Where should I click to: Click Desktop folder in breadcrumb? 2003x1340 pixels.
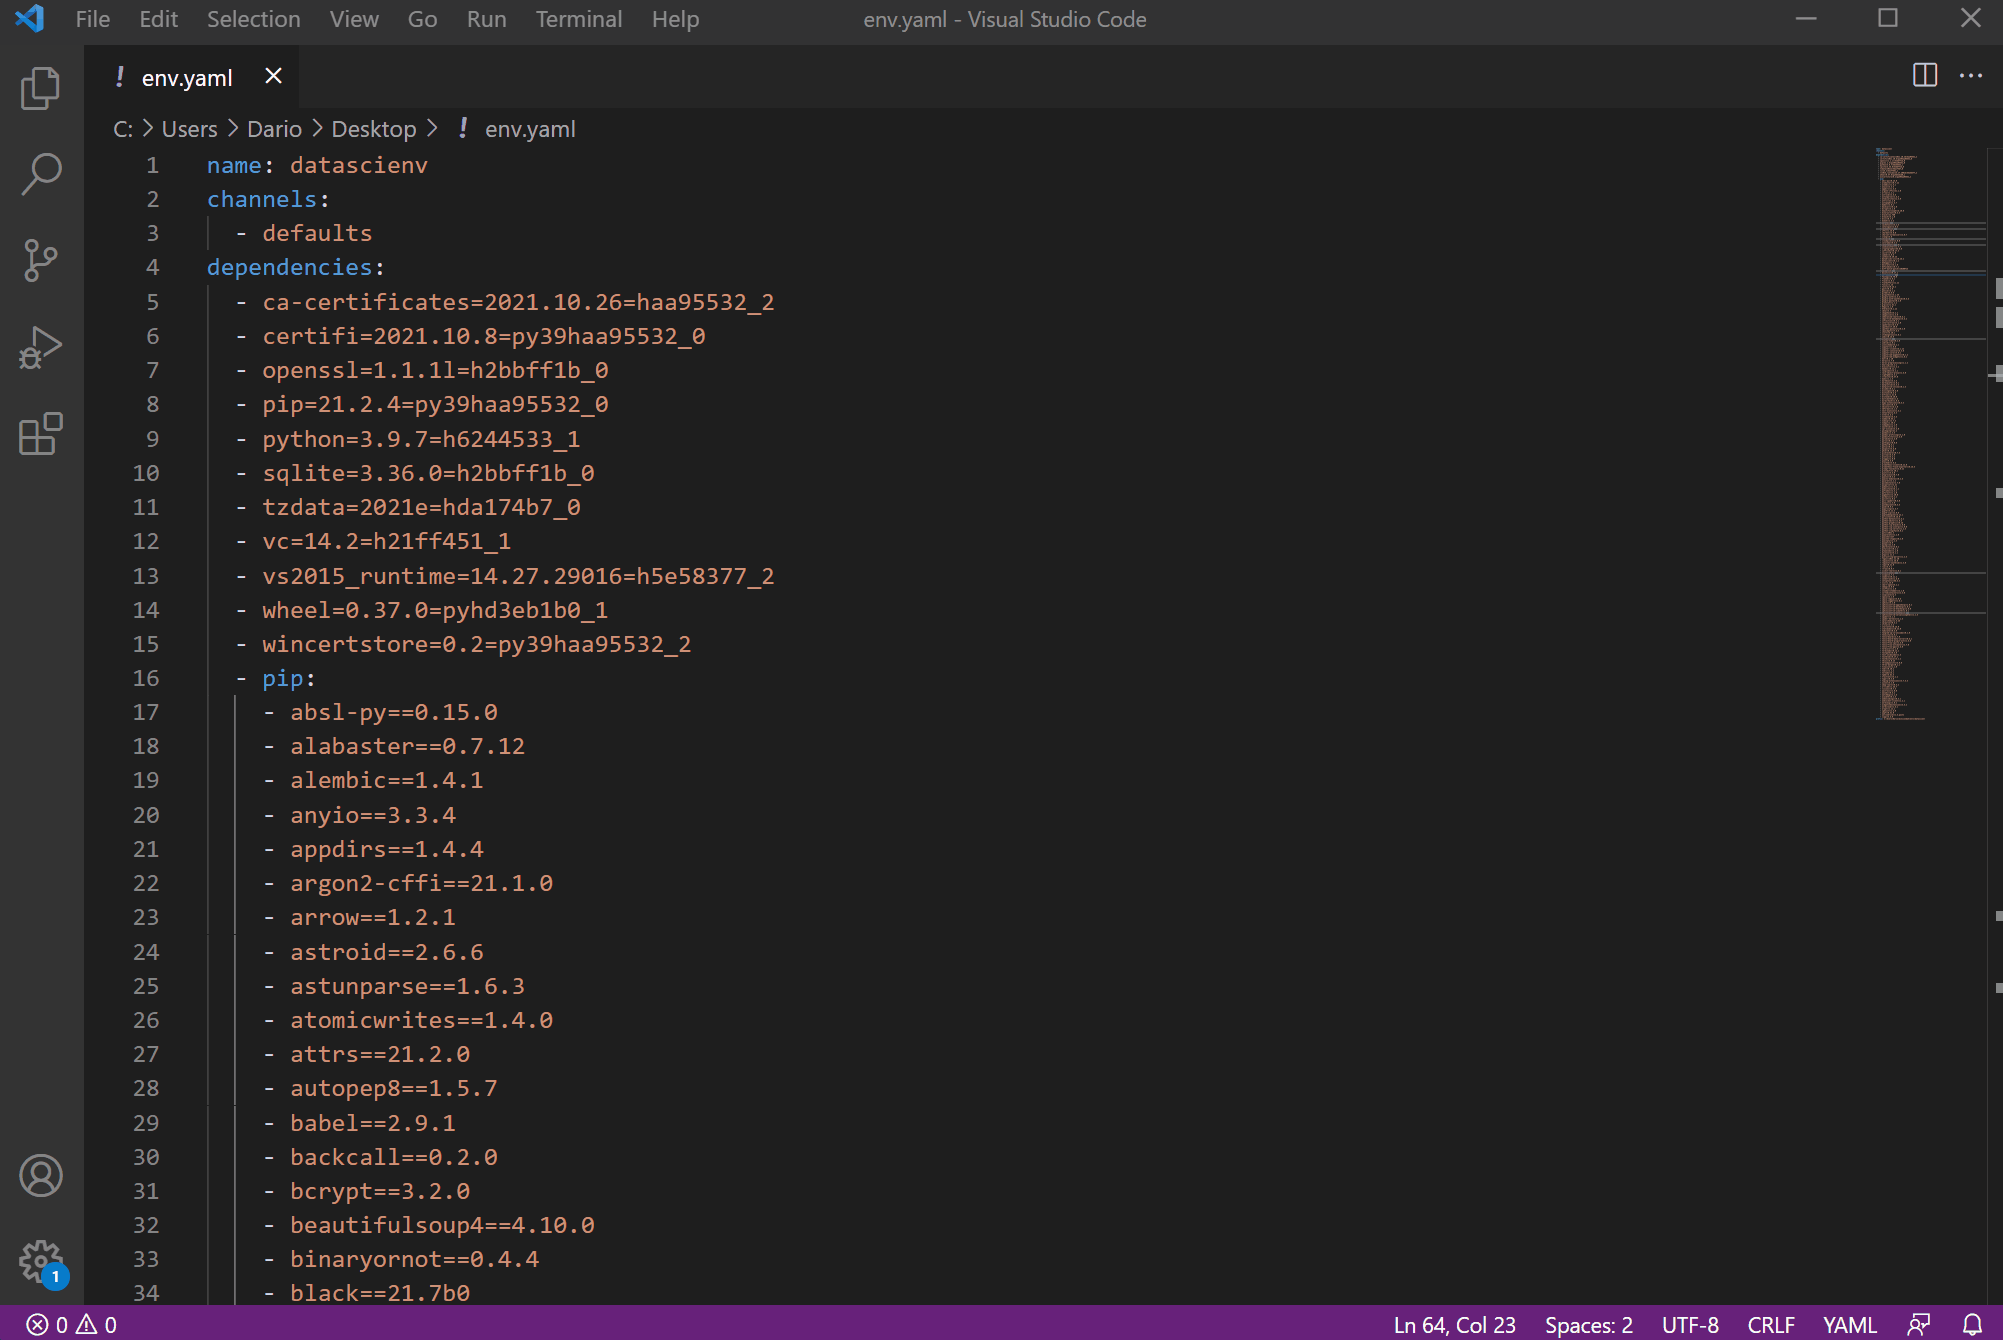coord(373,129)
